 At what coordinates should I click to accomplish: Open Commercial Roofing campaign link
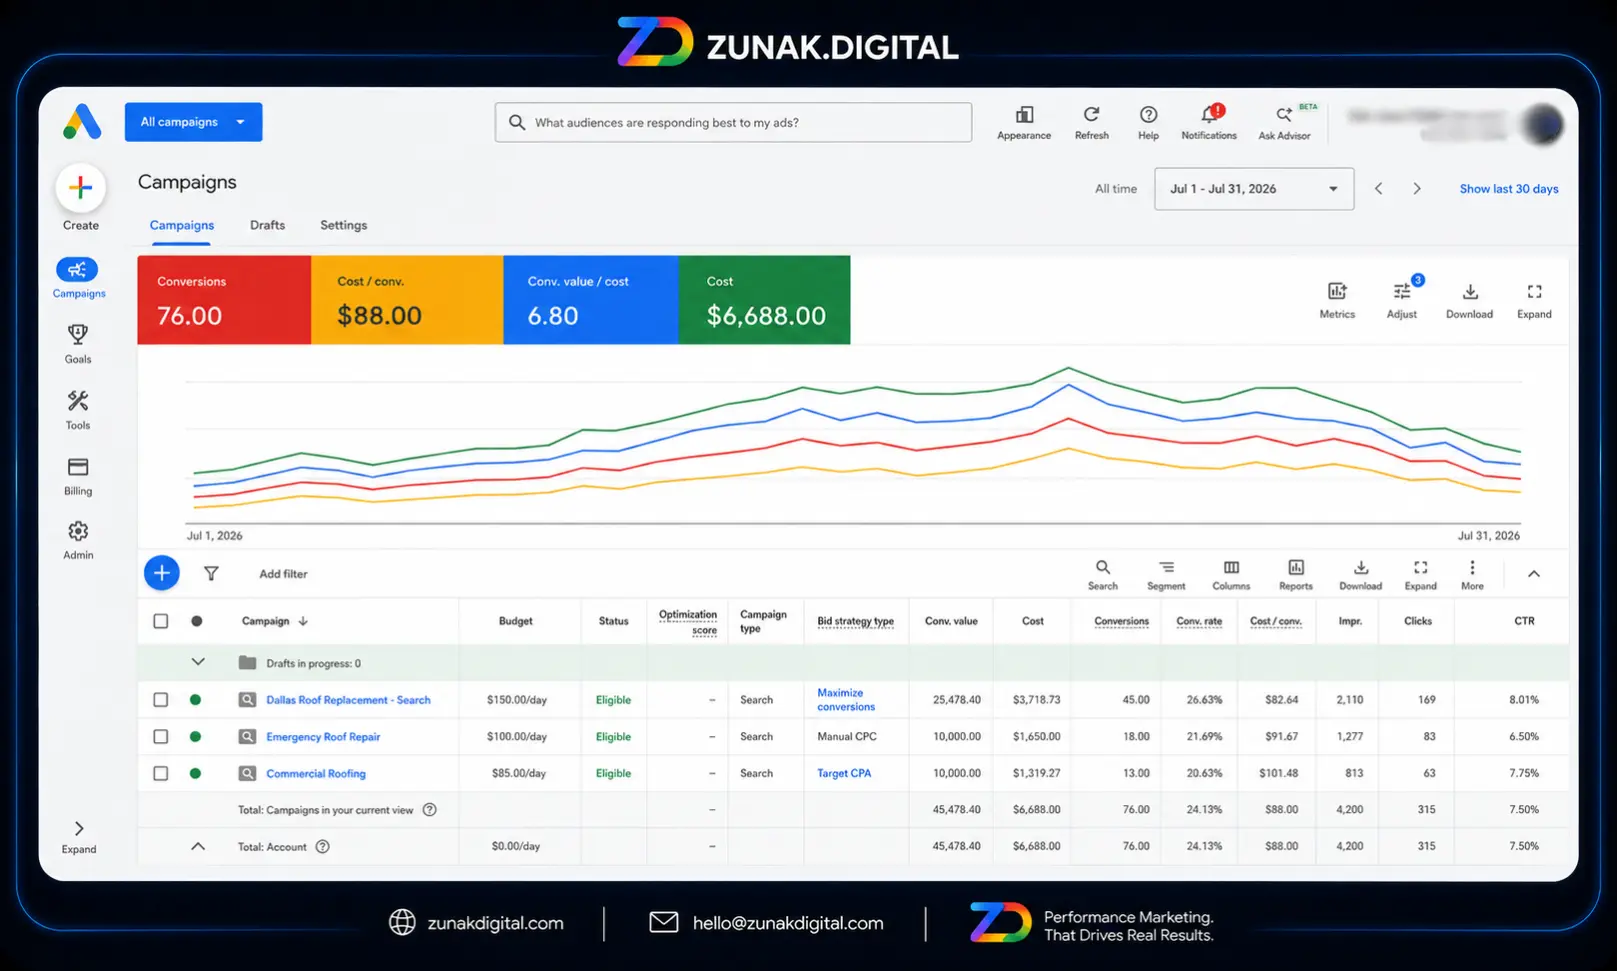point(316,773)
